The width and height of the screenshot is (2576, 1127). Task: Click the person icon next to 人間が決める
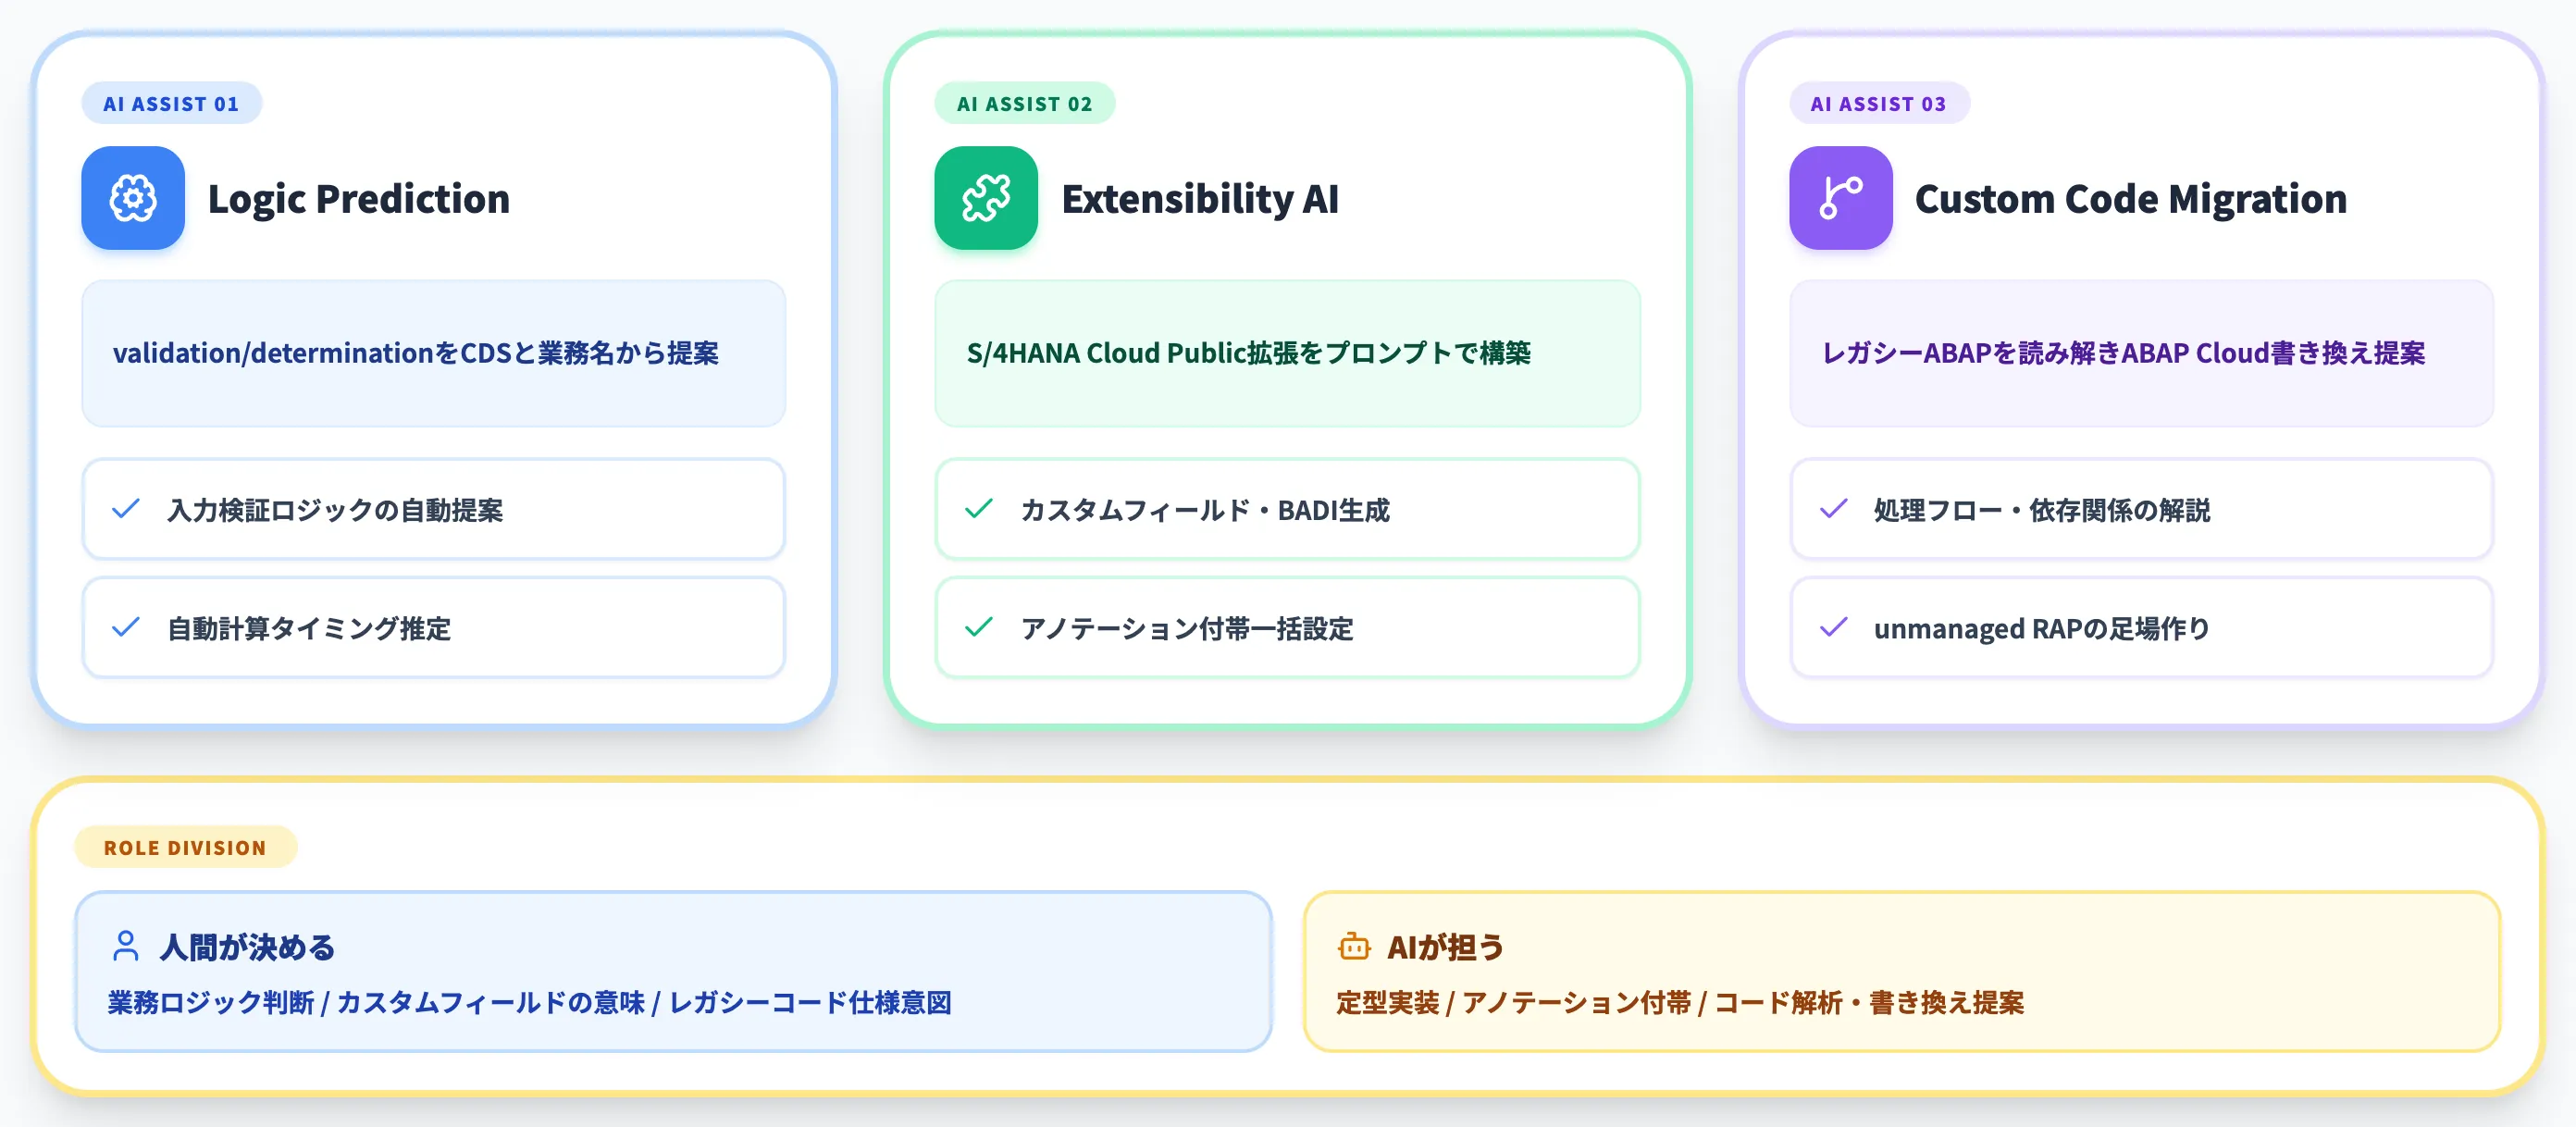(x=126, y=946)
